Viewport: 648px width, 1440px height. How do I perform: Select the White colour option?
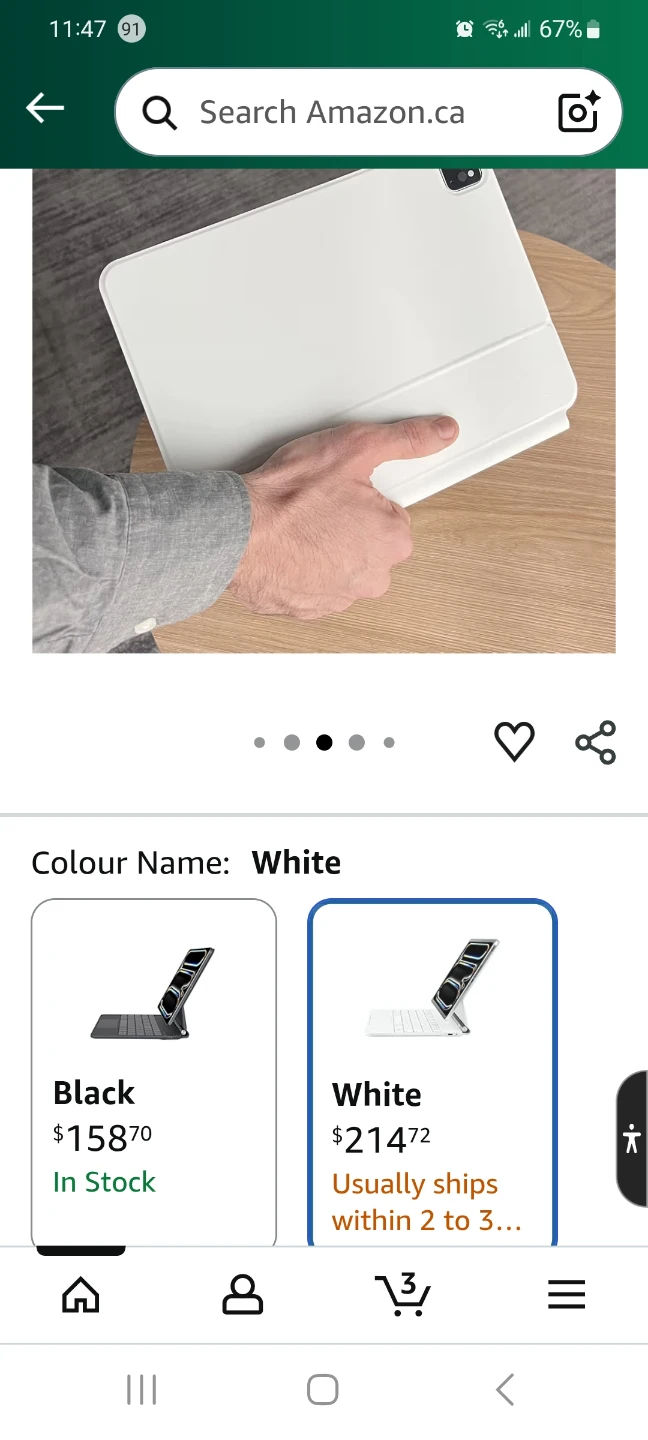(x=432, y=1072)
